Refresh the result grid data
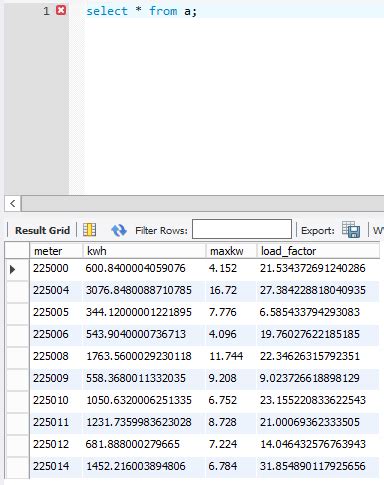 point(119,230)
